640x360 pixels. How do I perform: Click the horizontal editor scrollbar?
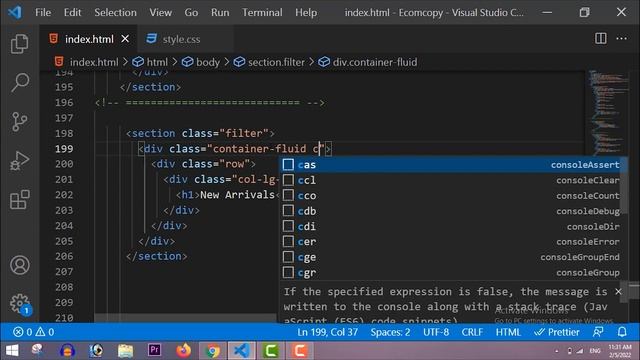(186, 318)
